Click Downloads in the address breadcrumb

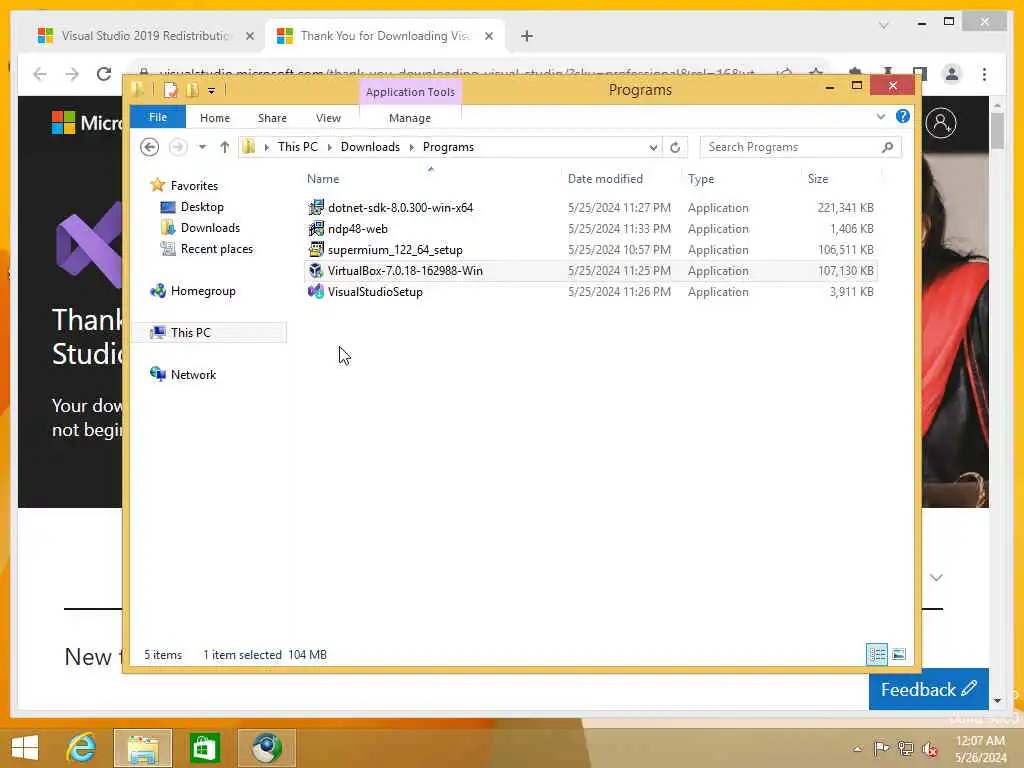click(370, 147)
